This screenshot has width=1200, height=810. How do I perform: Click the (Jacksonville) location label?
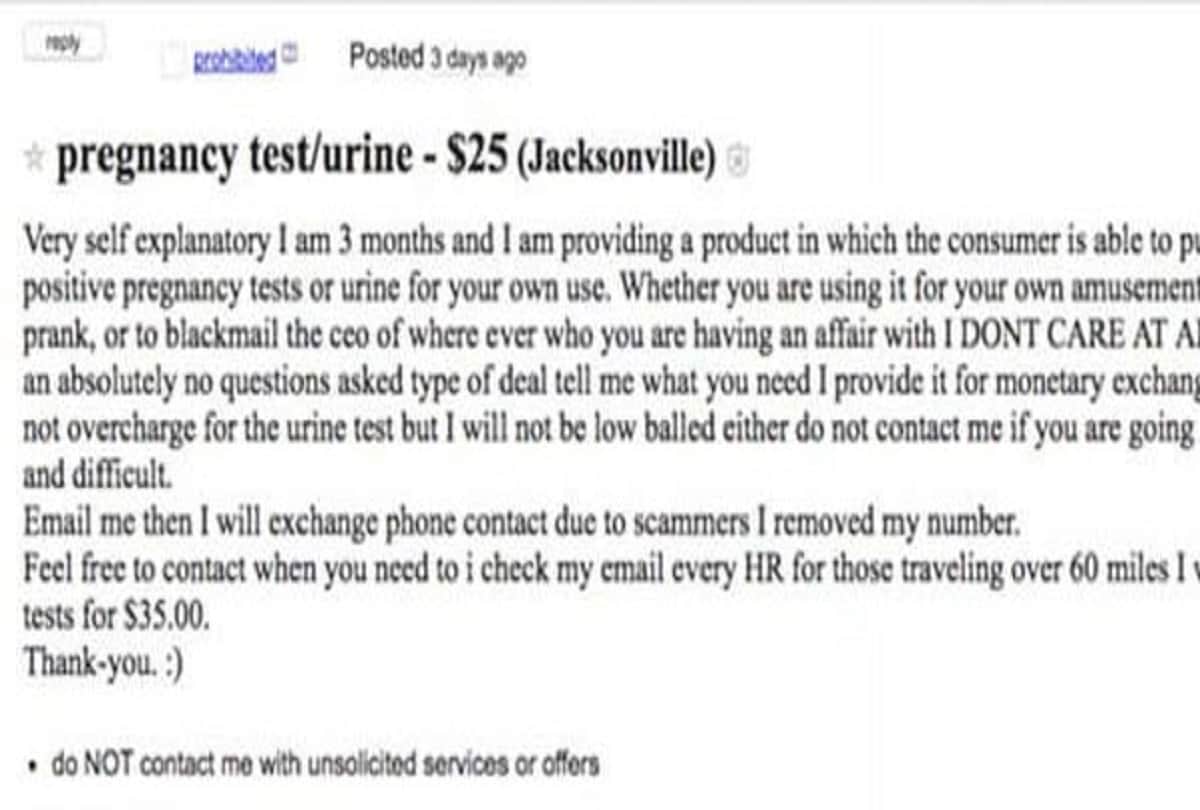pyautogui.click(x=616, y=159)
